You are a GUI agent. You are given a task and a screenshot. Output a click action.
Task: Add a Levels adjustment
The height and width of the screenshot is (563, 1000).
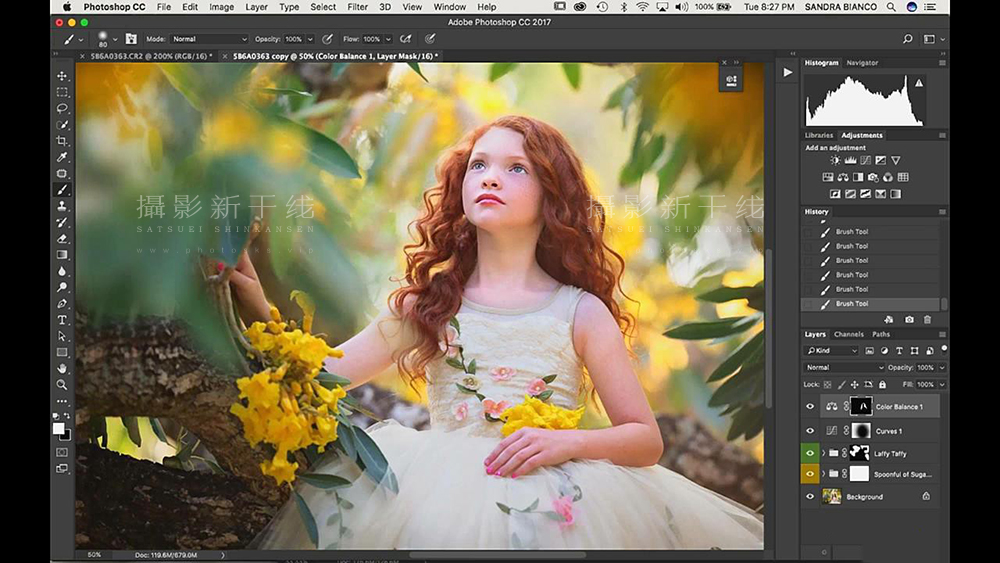(x=850, y=161)
